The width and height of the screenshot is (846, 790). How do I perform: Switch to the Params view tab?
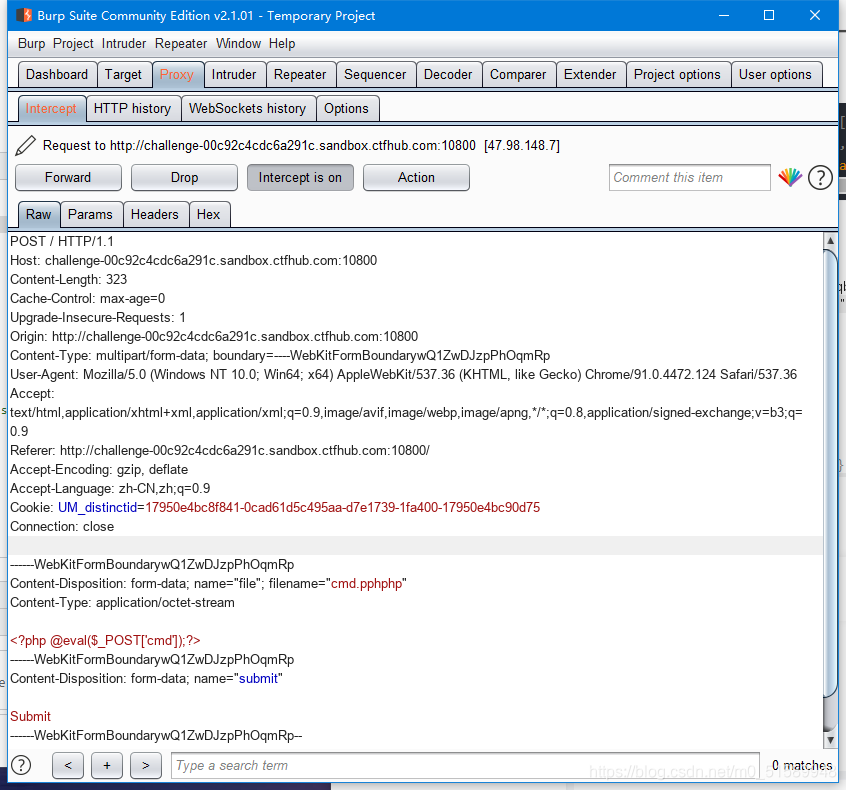[x=90, y=215]
